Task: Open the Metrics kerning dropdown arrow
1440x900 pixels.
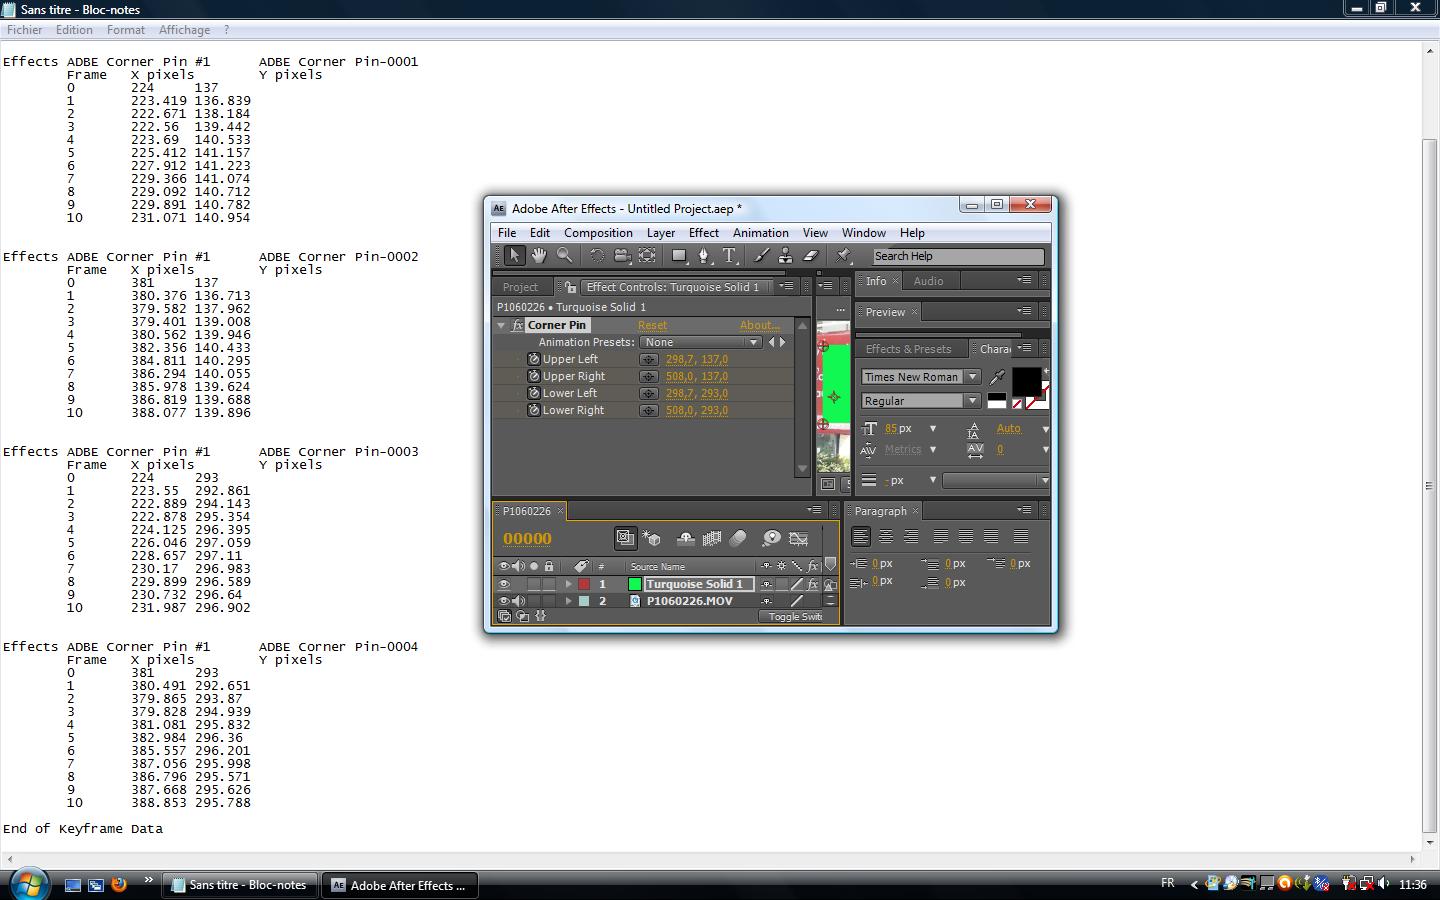Action: pyautogui.click(x=933, y=450)
